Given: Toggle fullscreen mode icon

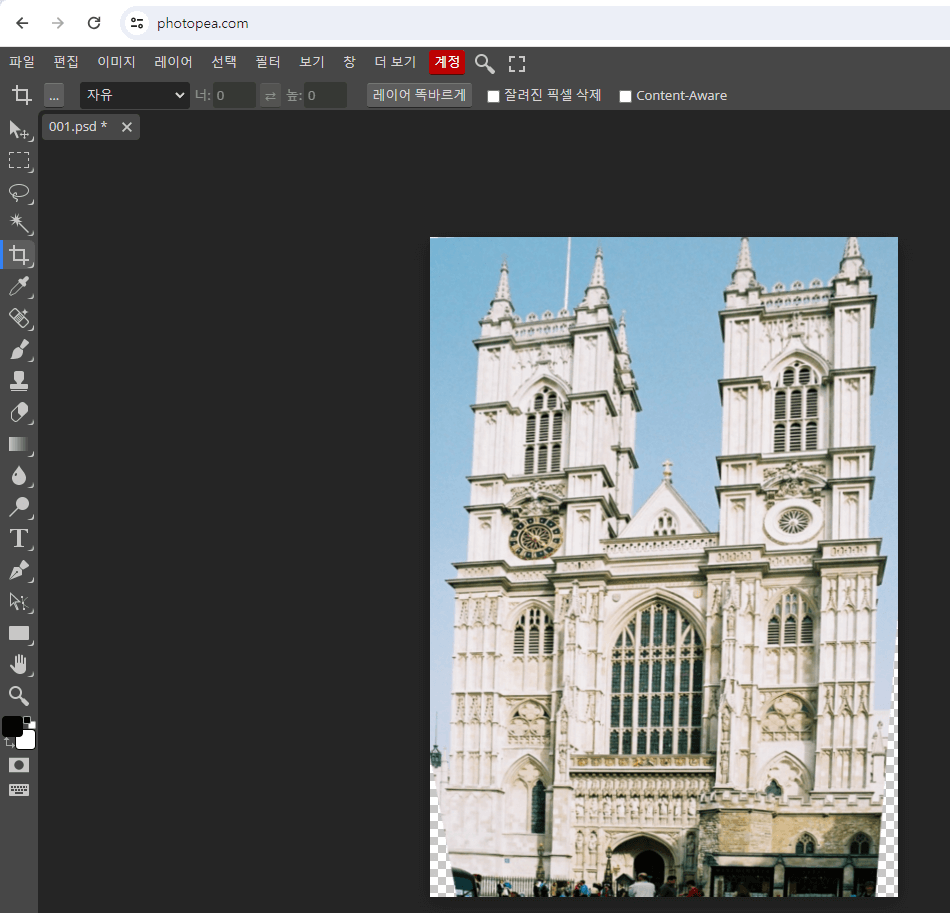Looking at the screenshot, I should pos(517,64).
